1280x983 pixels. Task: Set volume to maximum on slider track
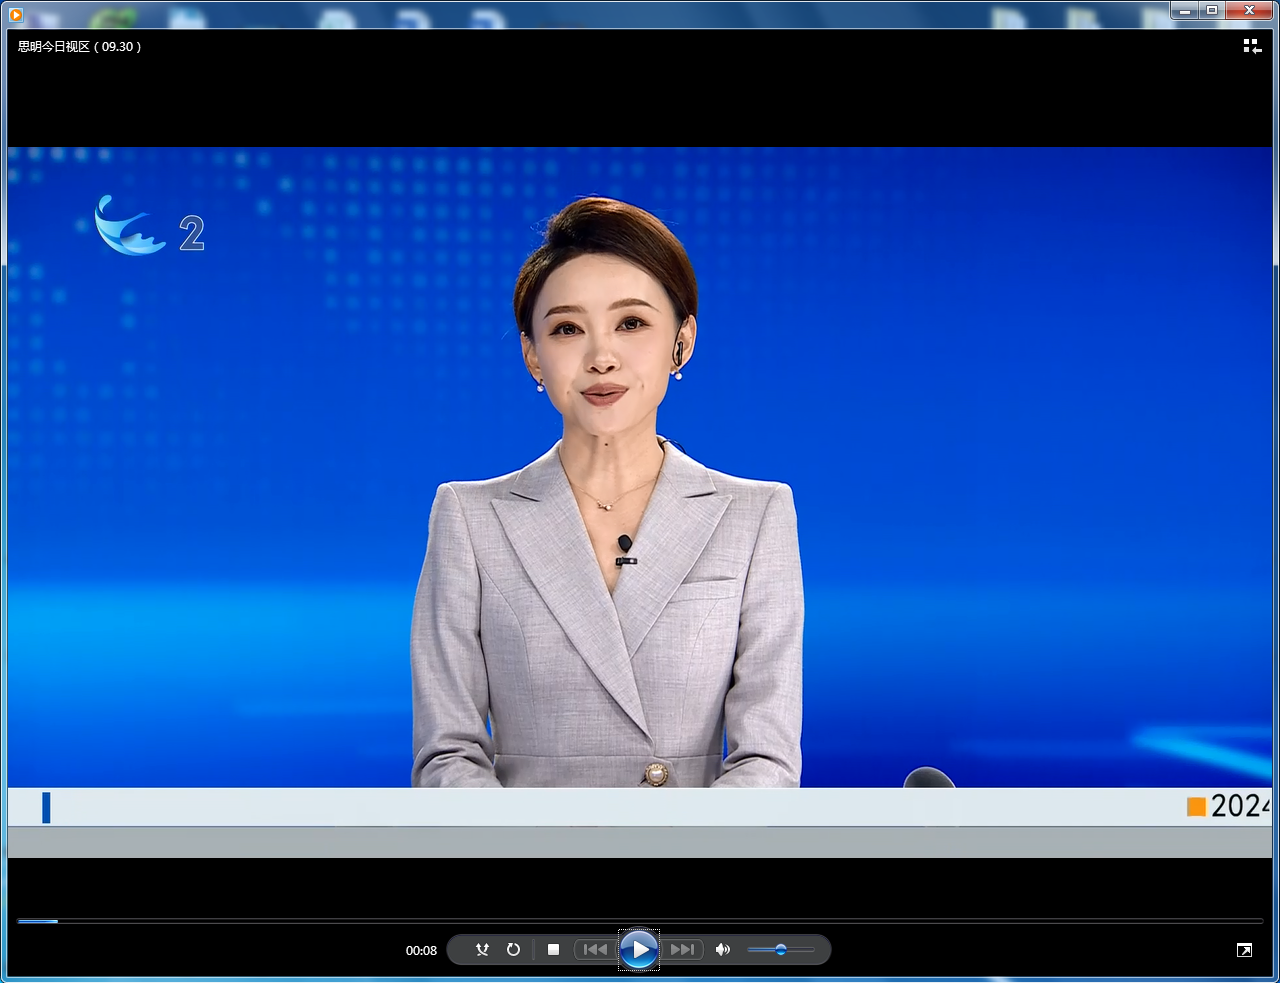(813, 950)
